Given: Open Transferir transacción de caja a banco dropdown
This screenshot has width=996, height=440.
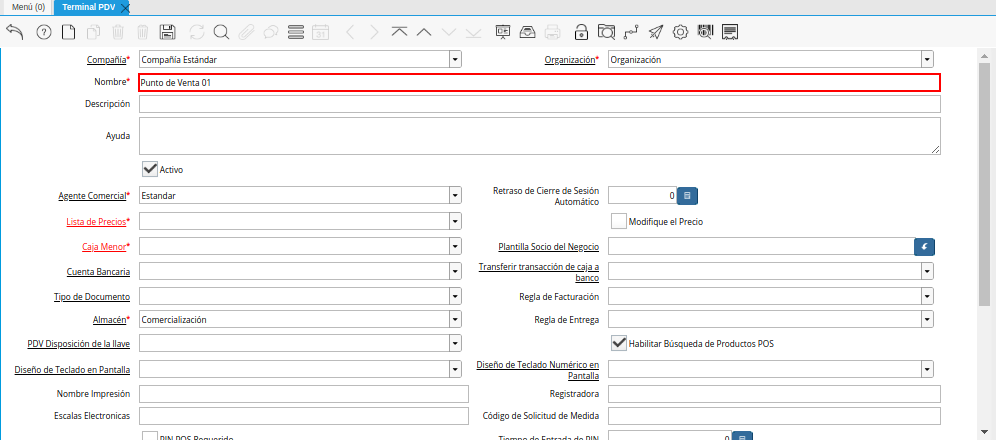Looking at the screenshot, I should coord(927,272).
